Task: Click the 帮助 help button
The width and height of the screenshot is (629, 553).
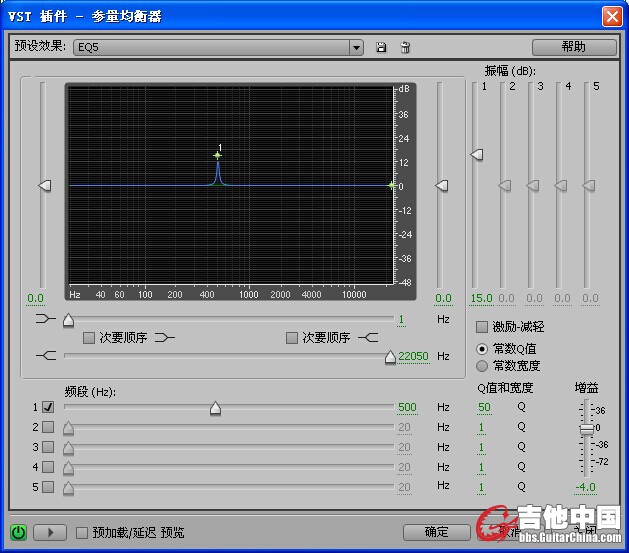Action: [x=574, y=47]
